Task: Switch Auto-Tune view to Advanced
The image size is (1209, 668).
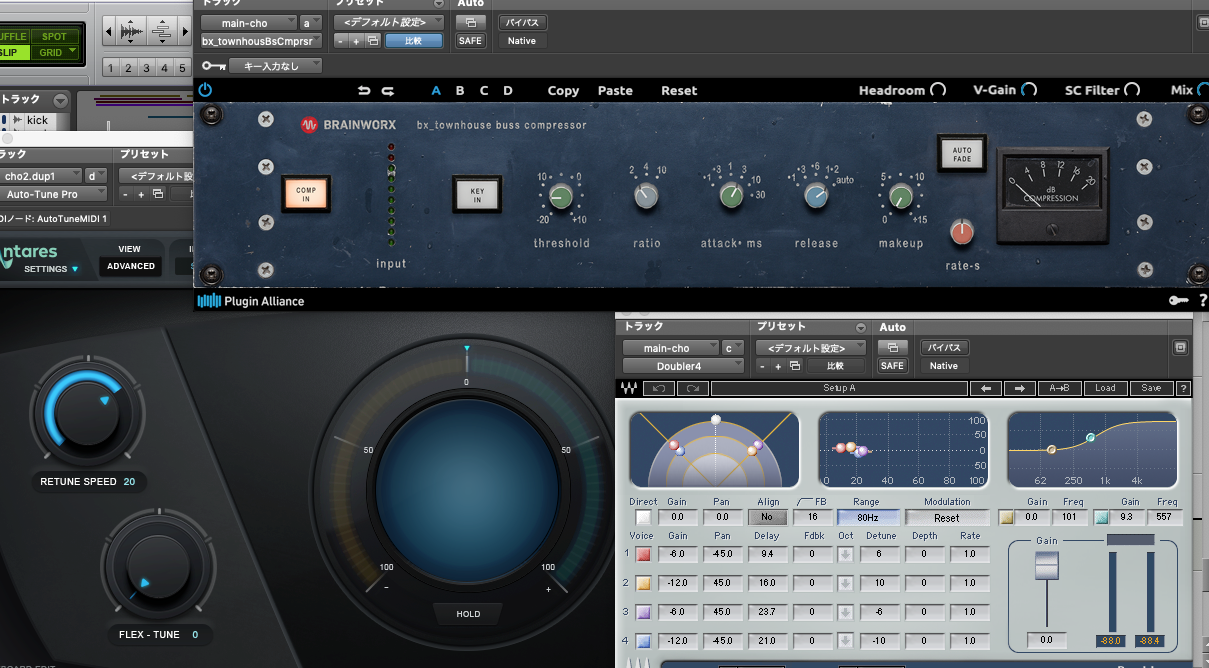Action: [131, 266]
